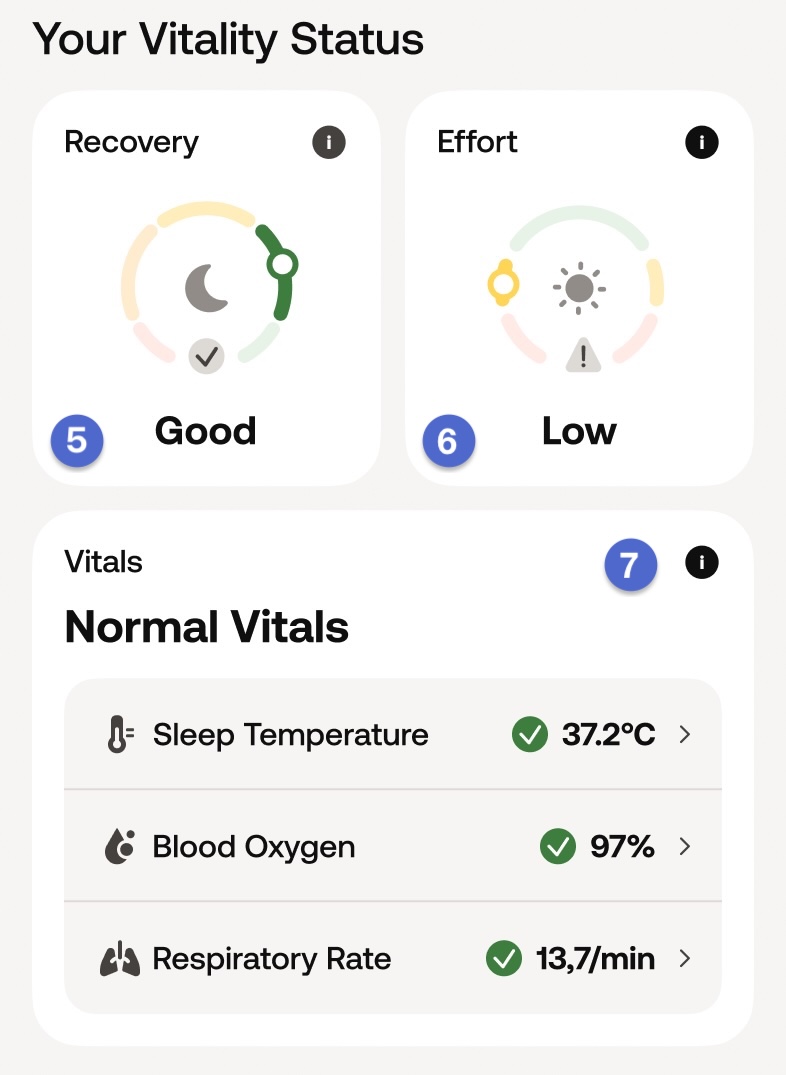786x1075 pixels.
Task: Click the lungs icon for Respiratory Rate
Action: click(x=119, y=960)
